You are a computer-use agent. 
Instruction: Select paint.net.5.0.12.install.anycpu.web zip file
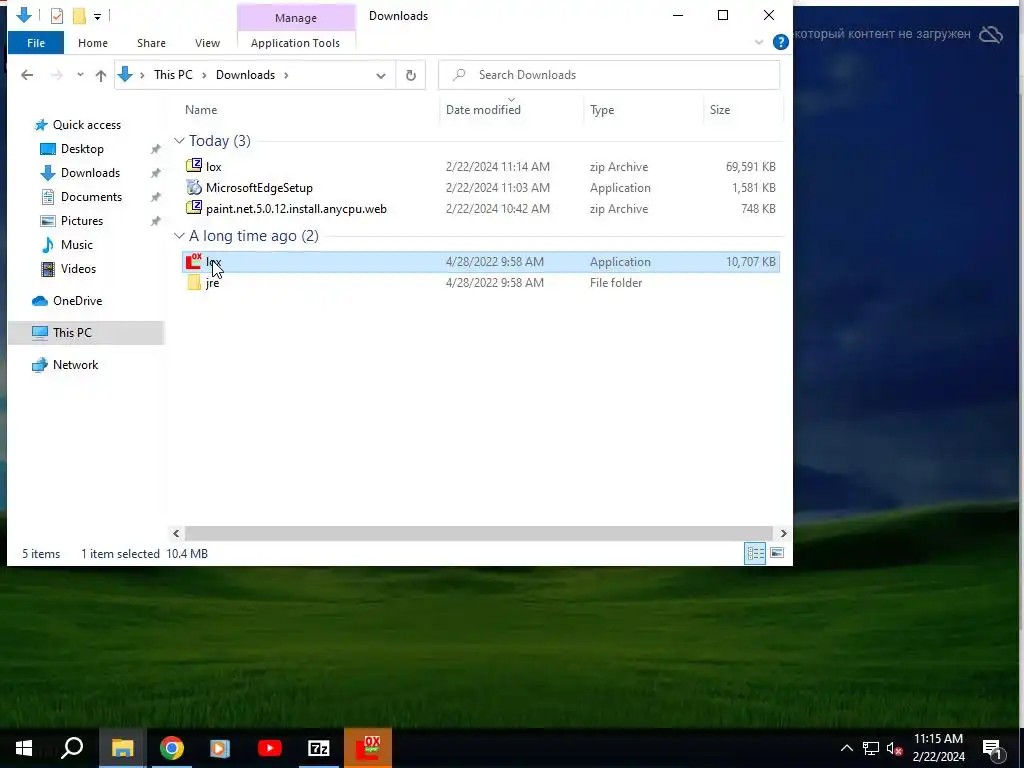(x=296, y=208)
